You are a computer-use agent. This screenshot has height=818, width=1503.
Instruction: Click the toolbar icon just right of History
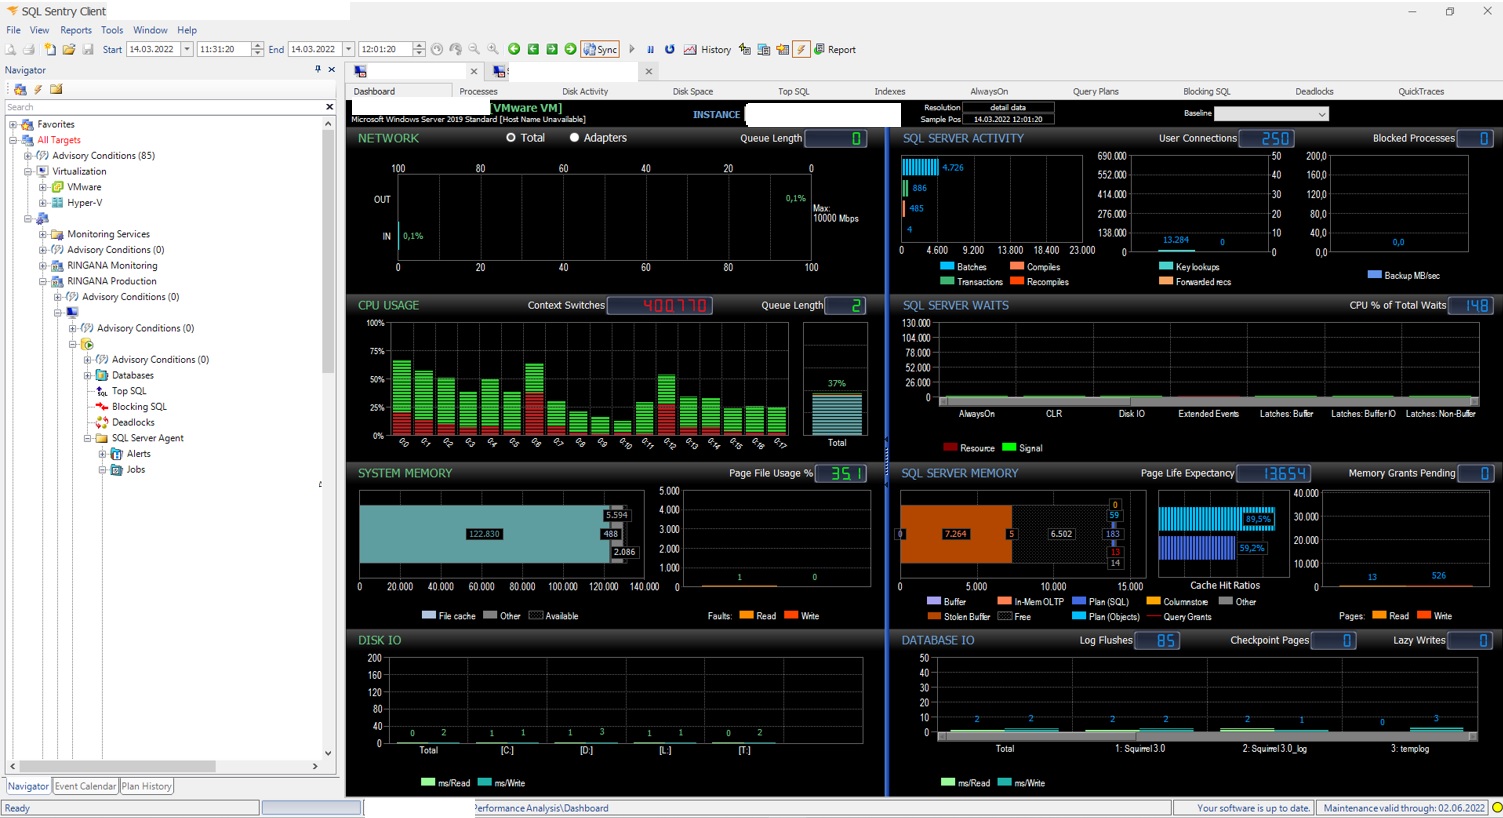click(745, 49)
